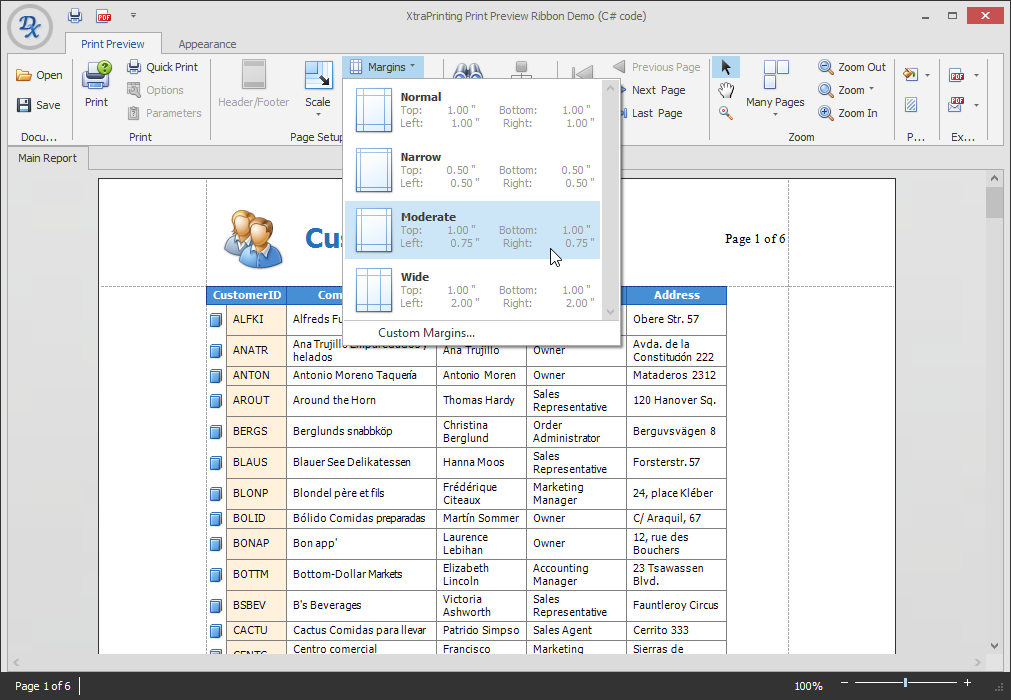Click the Magnifier tool icon
This screenshot has width=1011, height=700.
(x=726, y=113)
